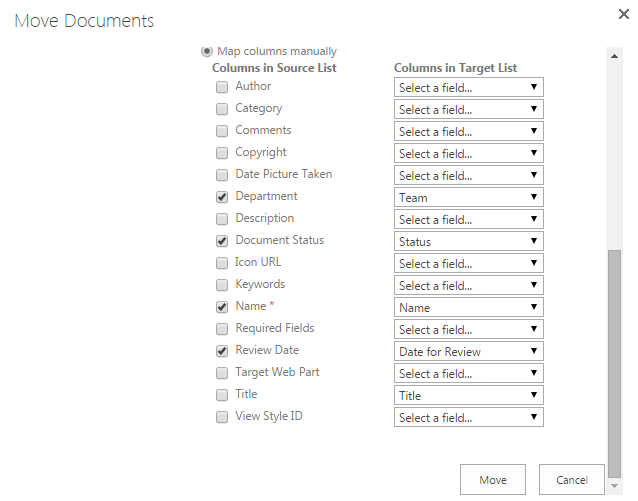Close the Move Documents dialog
Viewport: 638px width, 501px height.
(x=622, y=17)
